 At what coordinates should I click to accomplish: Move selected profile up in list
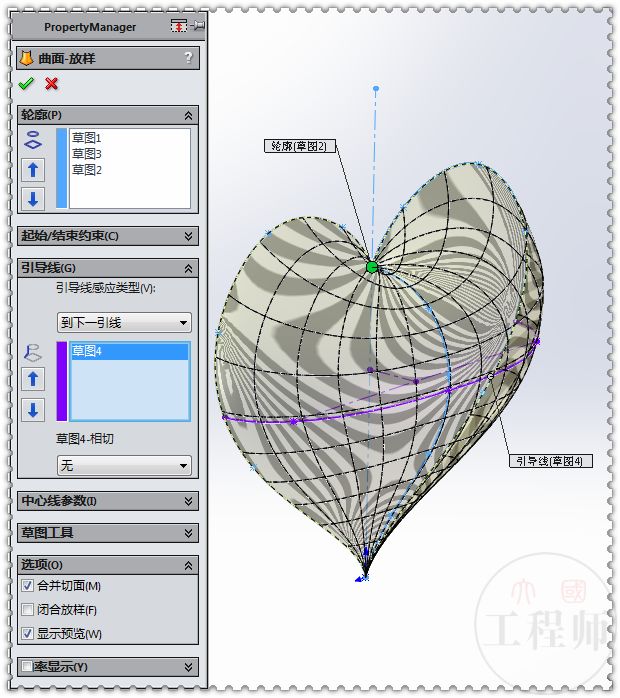pyautogui.click(x=33, y=170)
